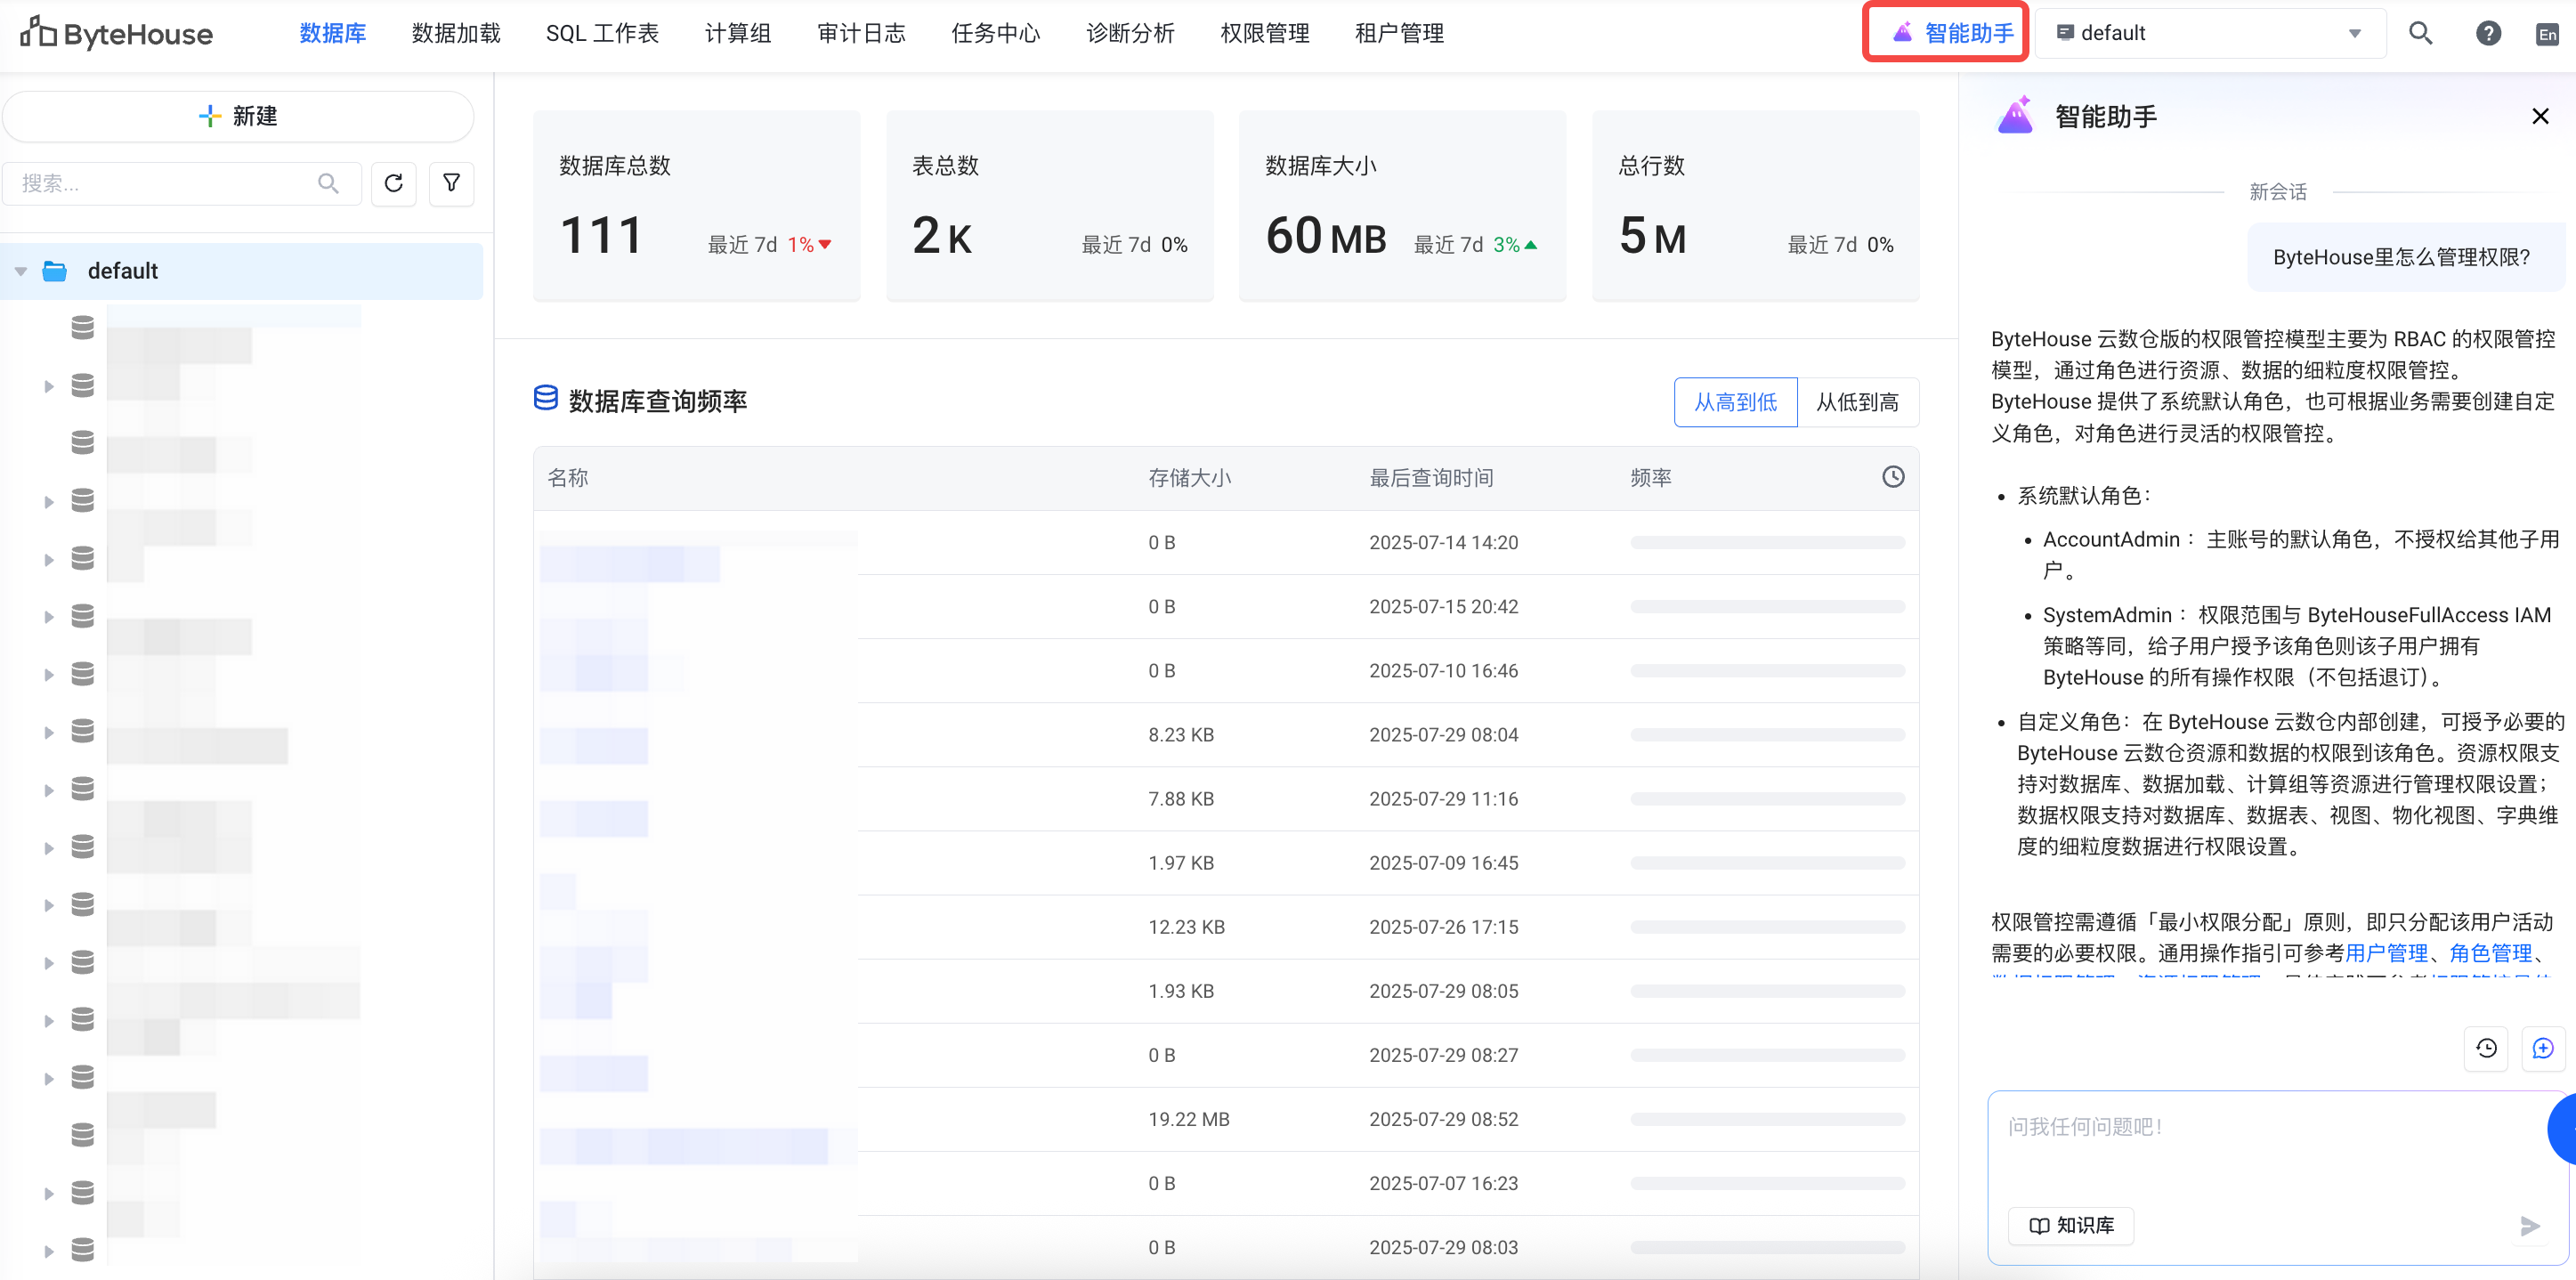Open the database filter funnel icon
2576x1280 pixels.
pyautogui.click(x=451, y=183)
